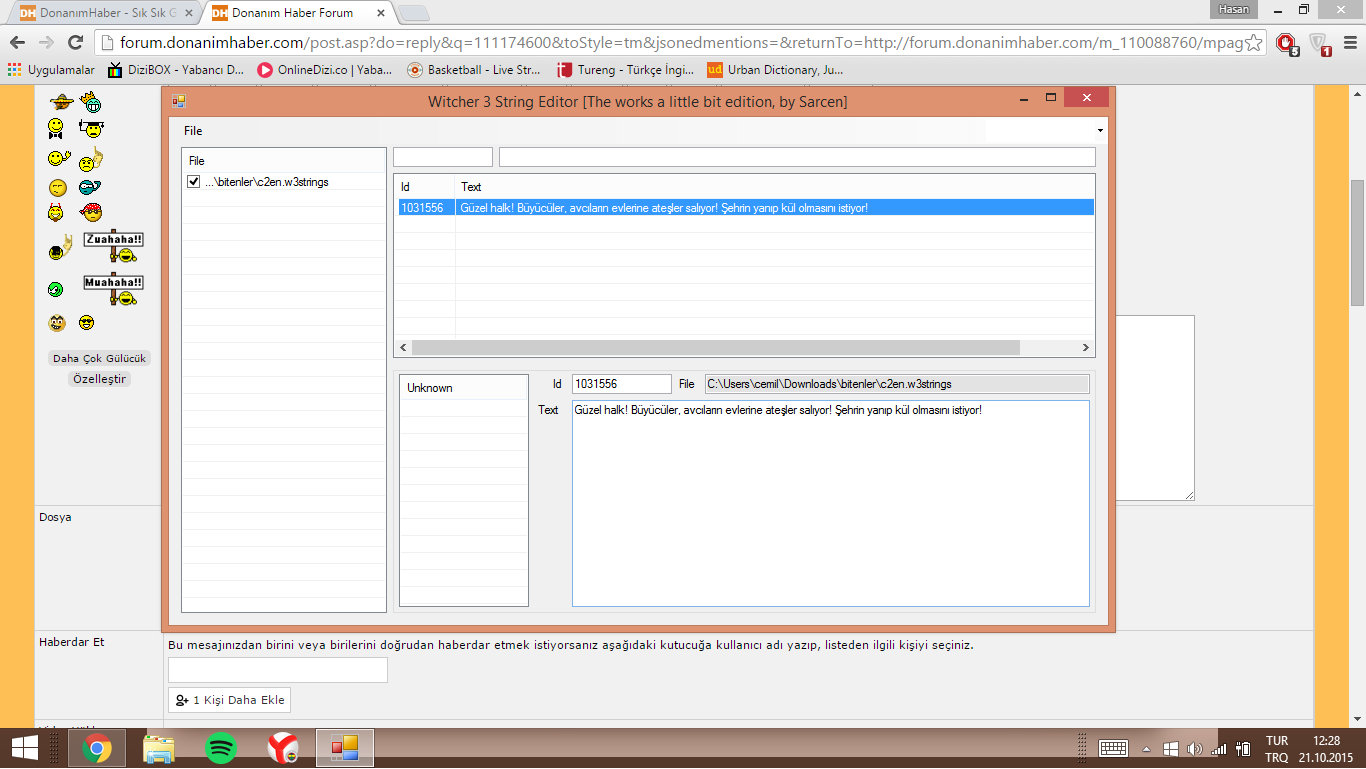Click into the large Text editing box

coord(830,503)
